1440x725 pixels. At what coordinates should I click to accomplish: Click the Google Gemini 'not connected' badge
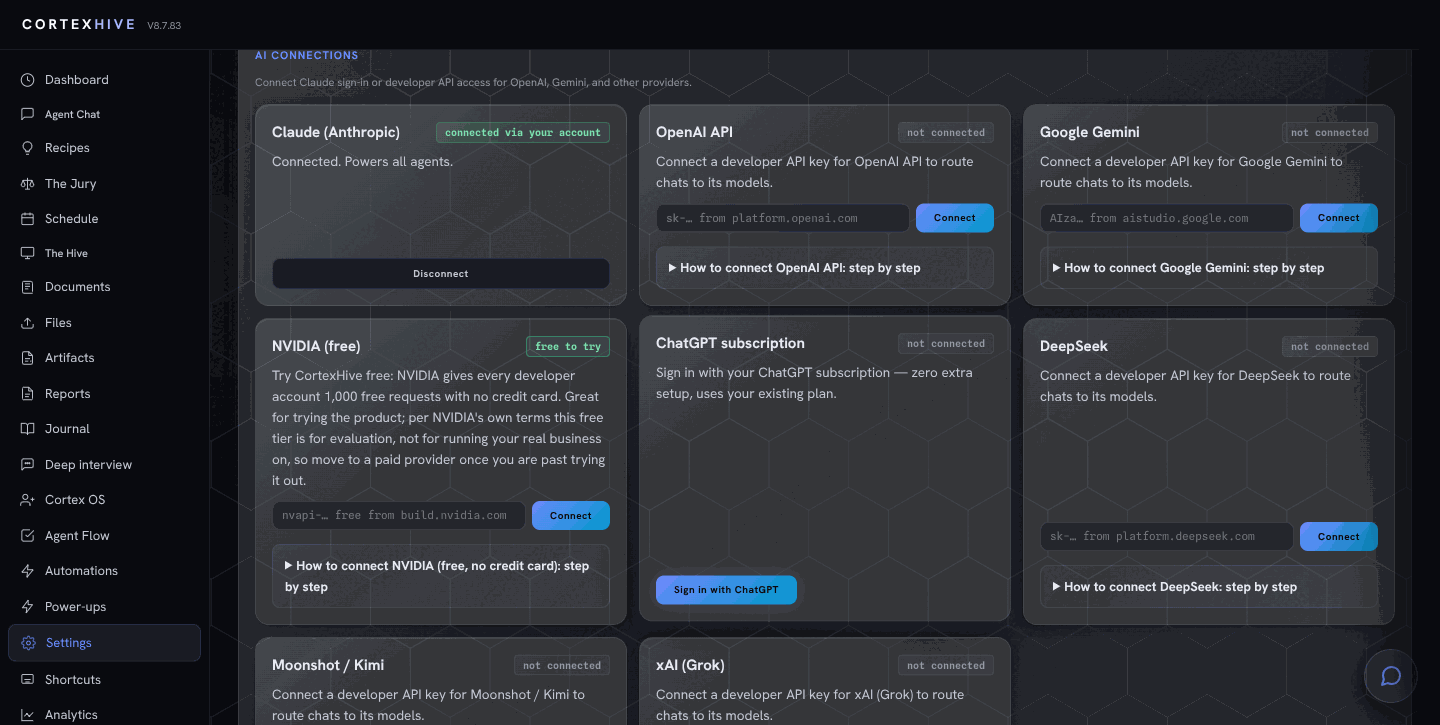[x=1330, y=132]
